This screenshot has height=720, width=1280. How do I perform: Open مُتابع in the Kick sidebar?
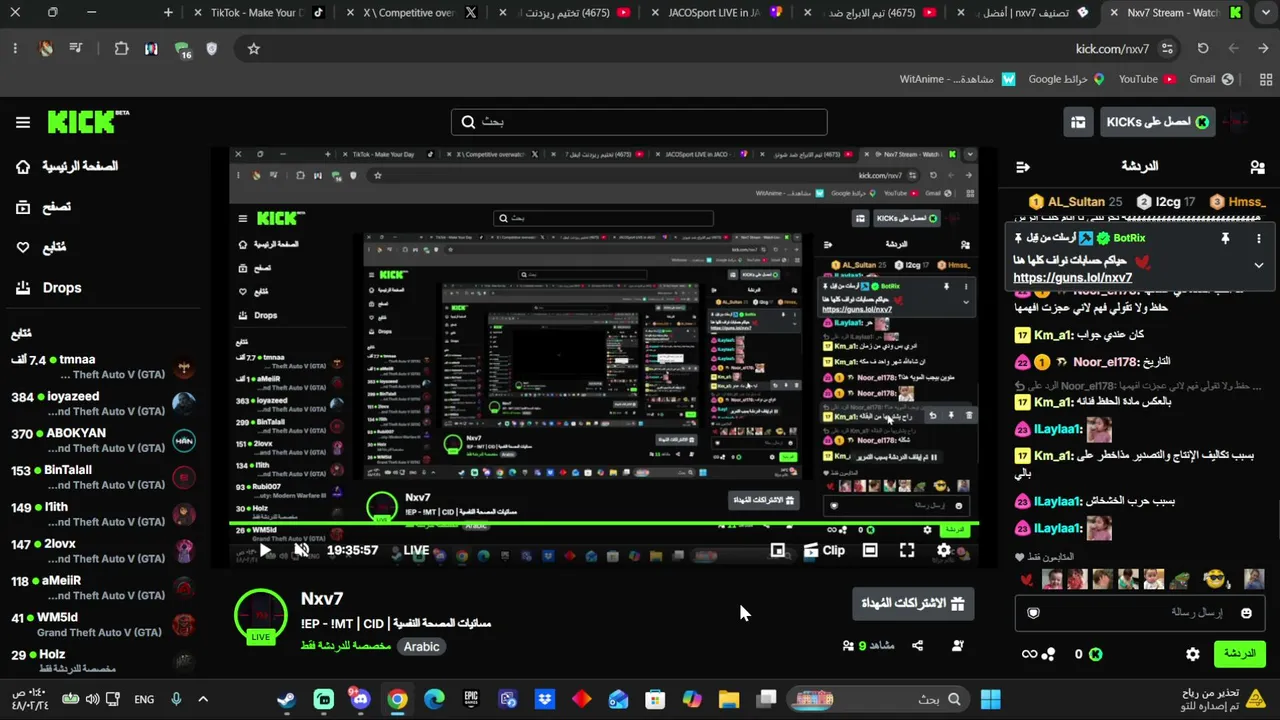point(42,247)
